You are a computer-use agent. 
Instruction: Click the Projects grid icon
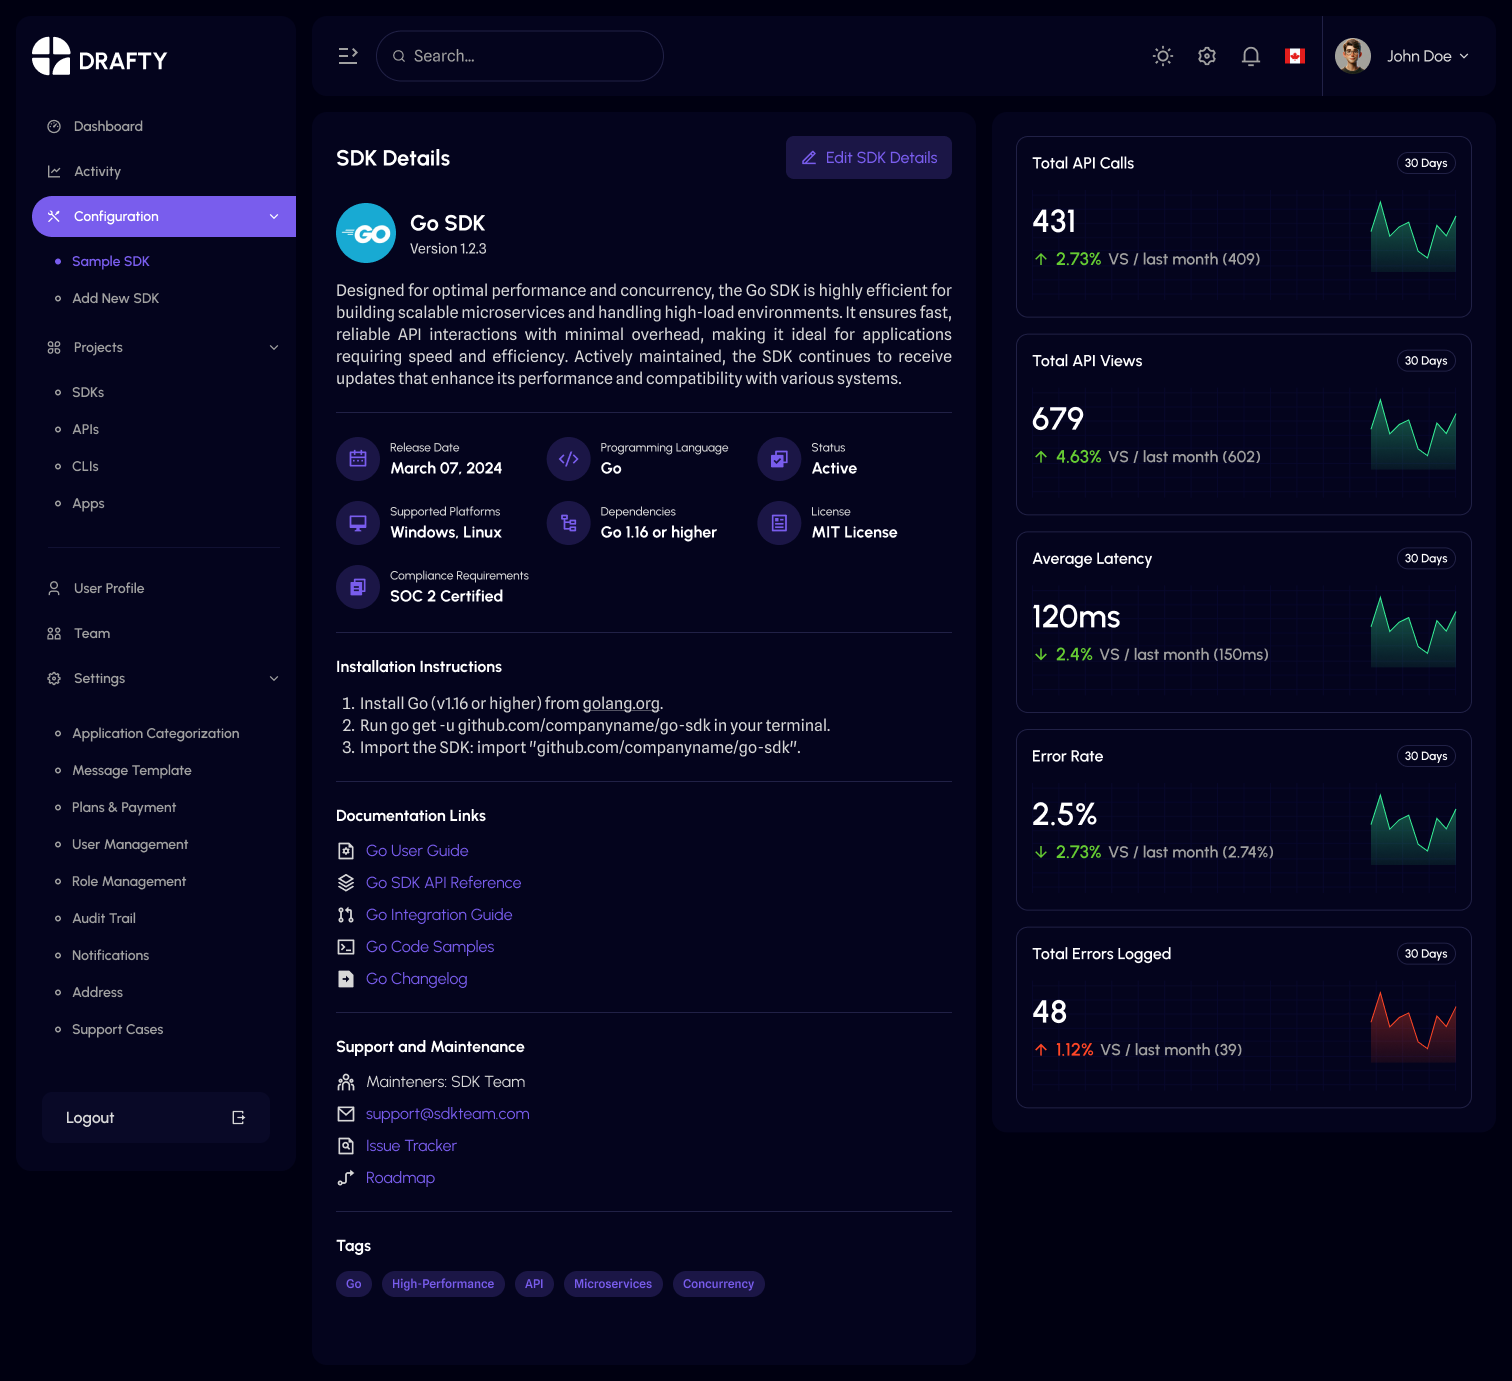[54, 347]
